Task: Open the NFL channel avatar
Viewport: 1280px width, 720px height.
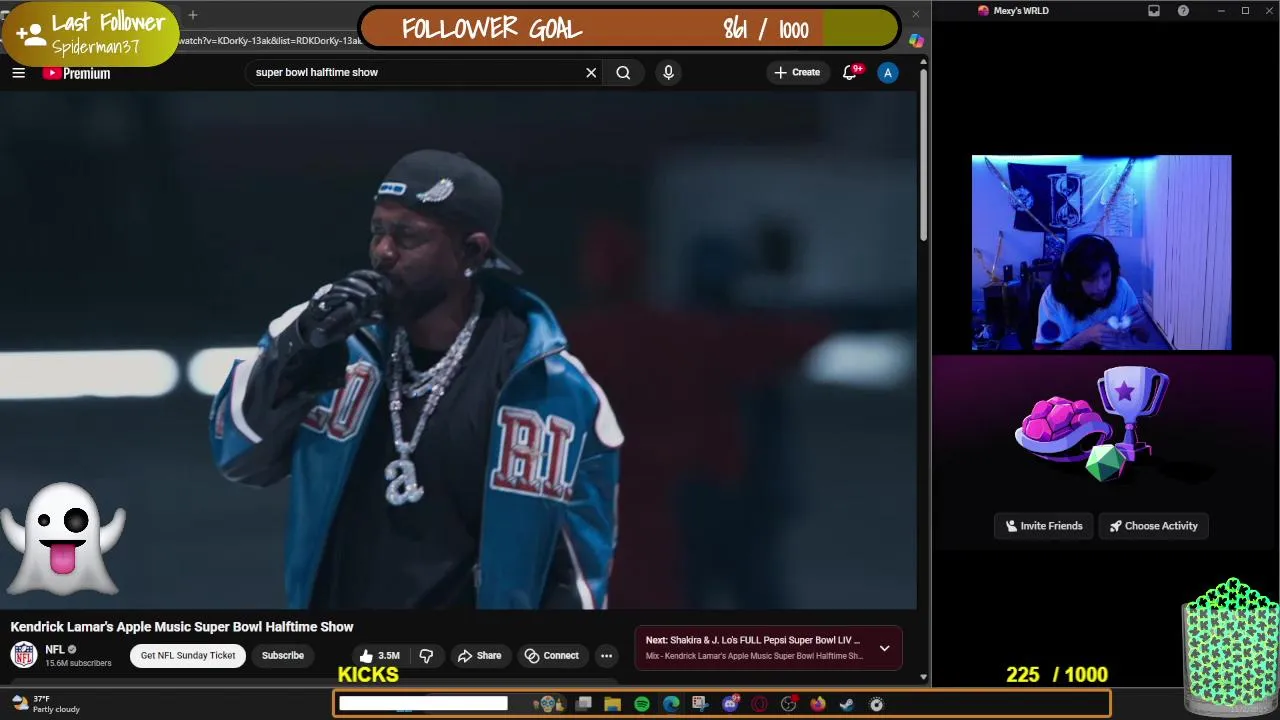Action: [23, 655]
